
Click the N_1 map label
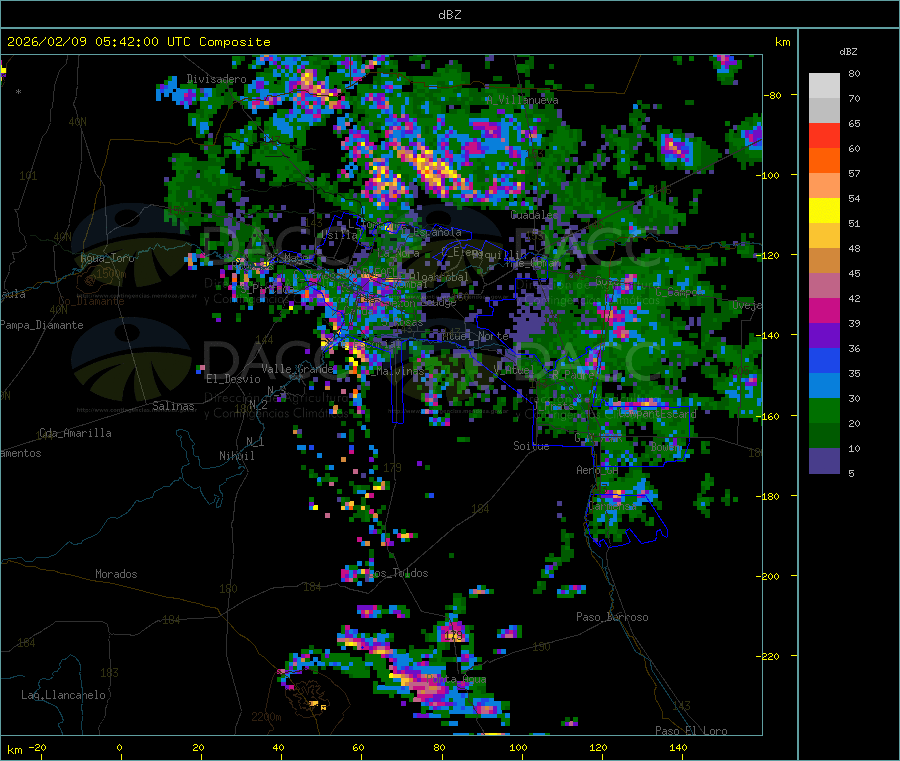[255, 441]
